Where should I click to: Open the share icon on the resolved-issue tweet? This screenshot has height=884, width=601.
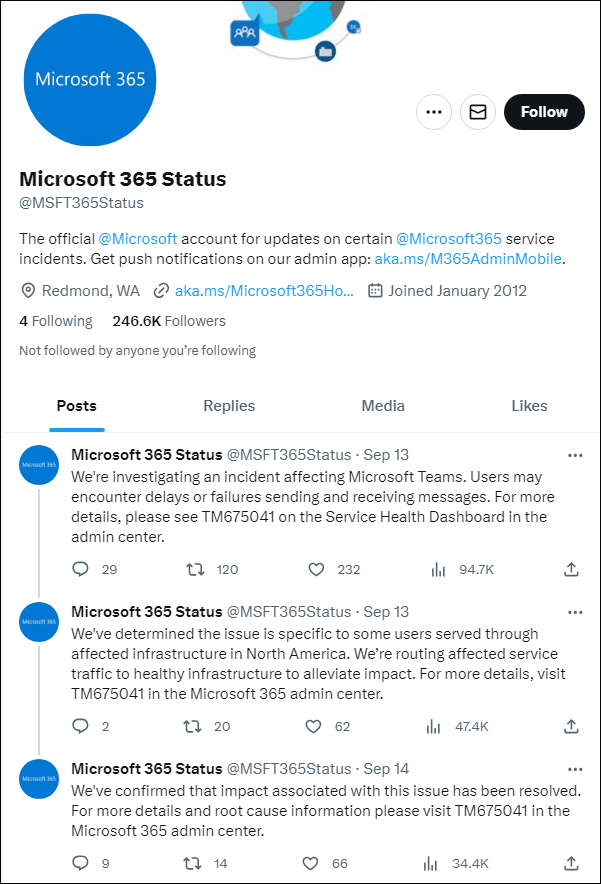(571, 863)
